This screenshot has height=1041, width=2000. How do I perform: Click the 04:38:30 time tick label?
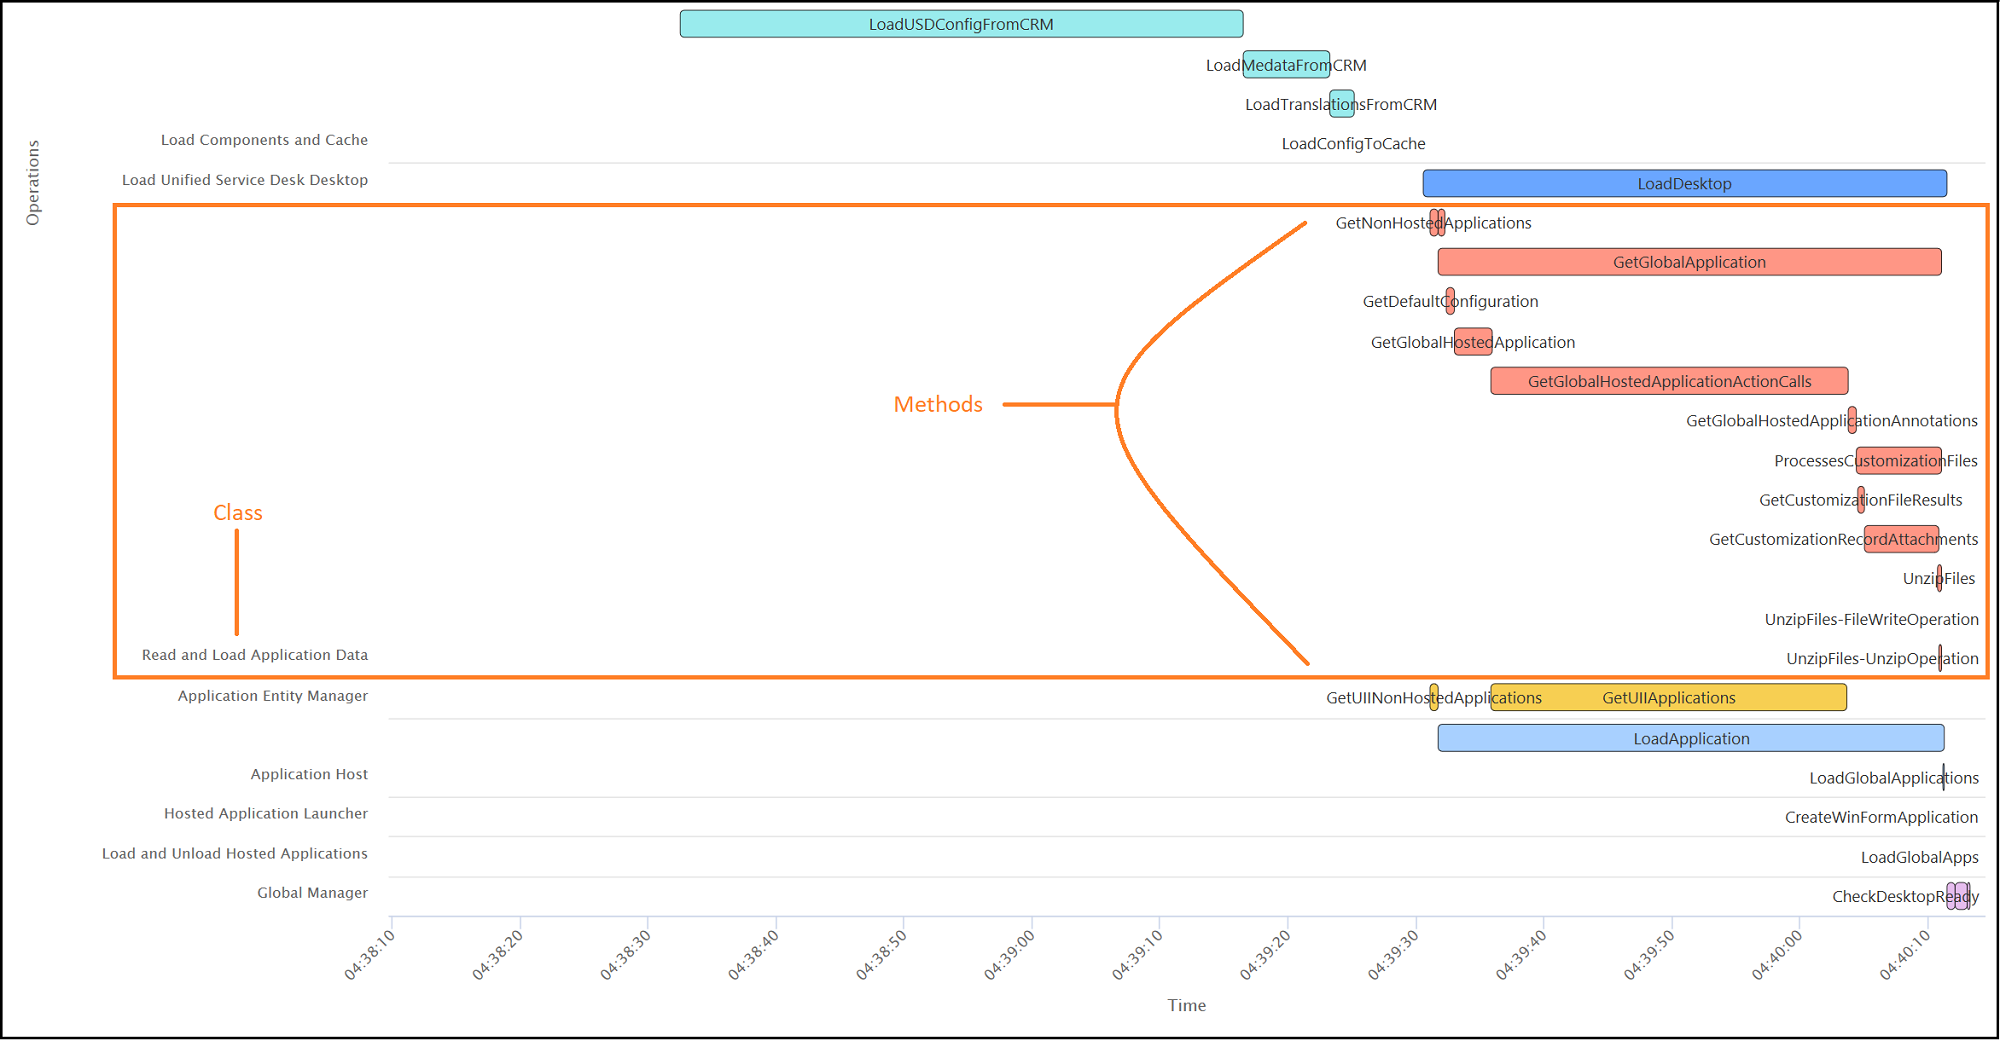[626, 955]
